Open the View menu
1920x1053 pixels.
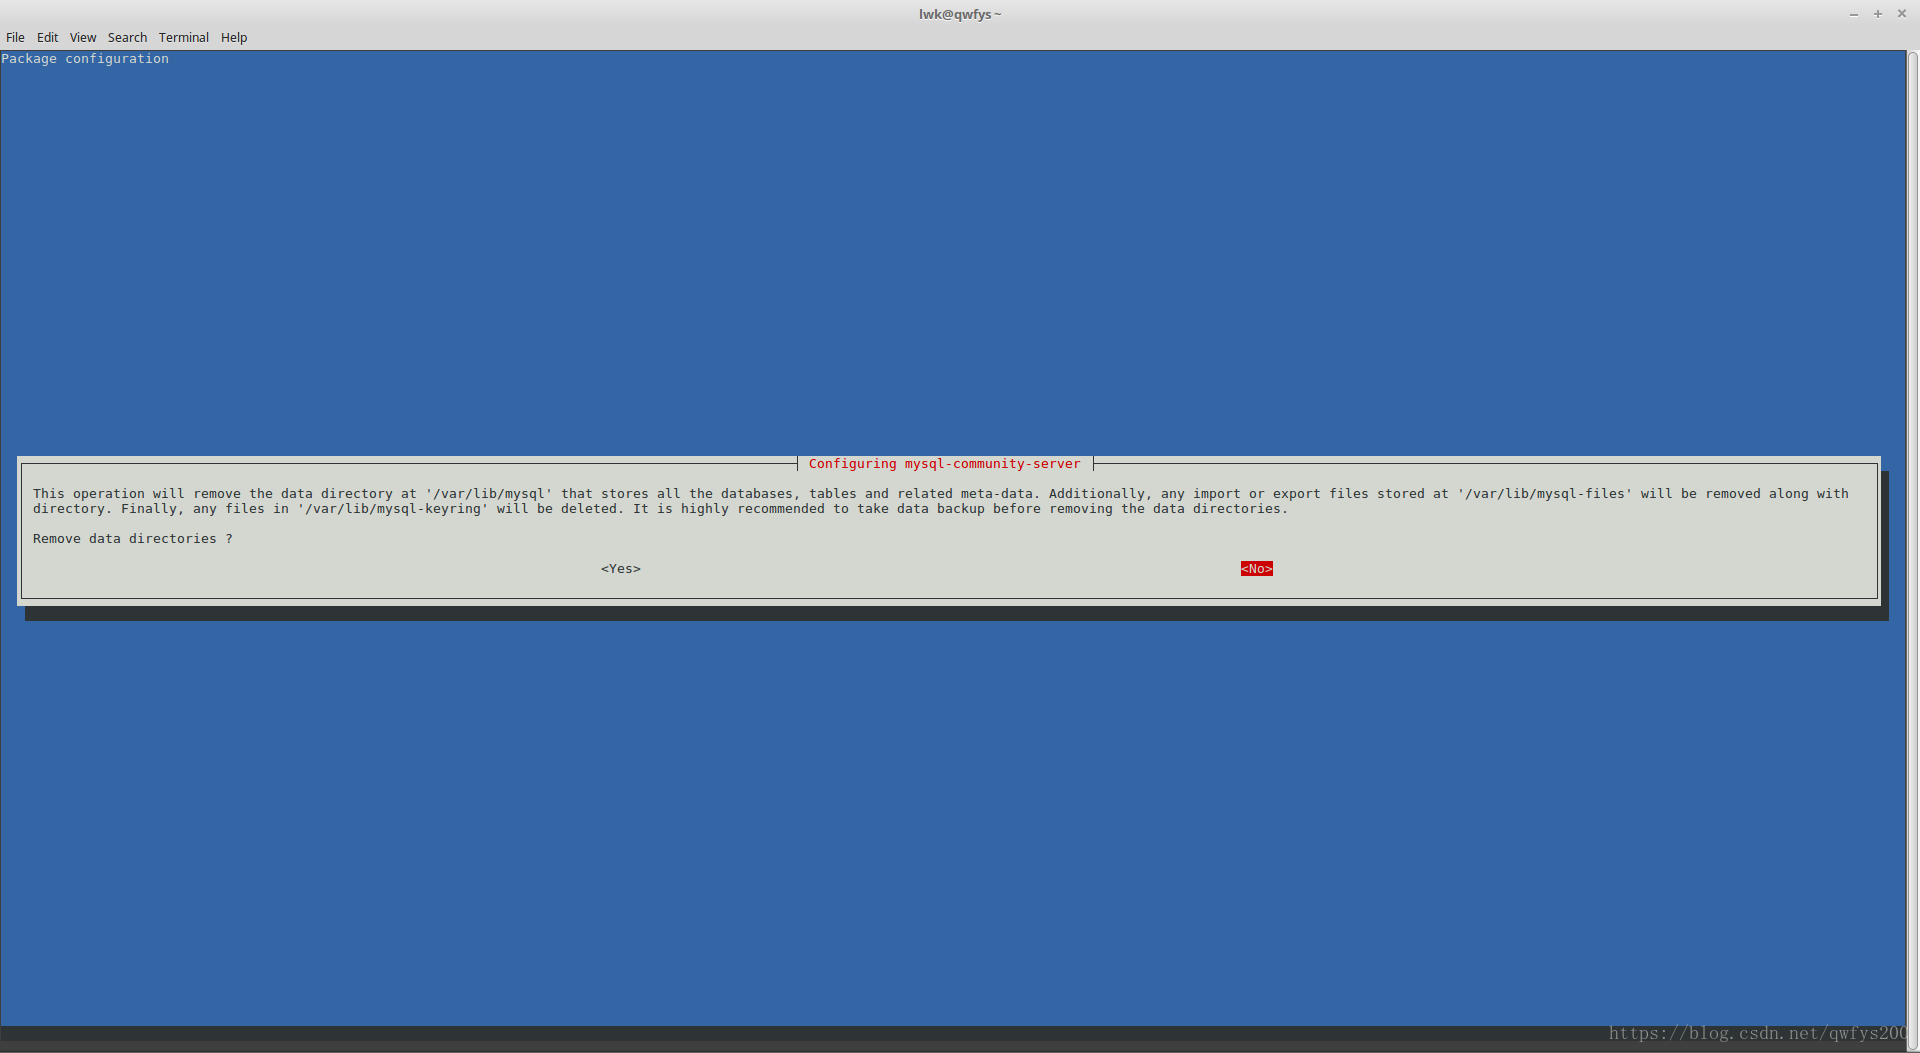pyautogui.click(x=83, y=38)
